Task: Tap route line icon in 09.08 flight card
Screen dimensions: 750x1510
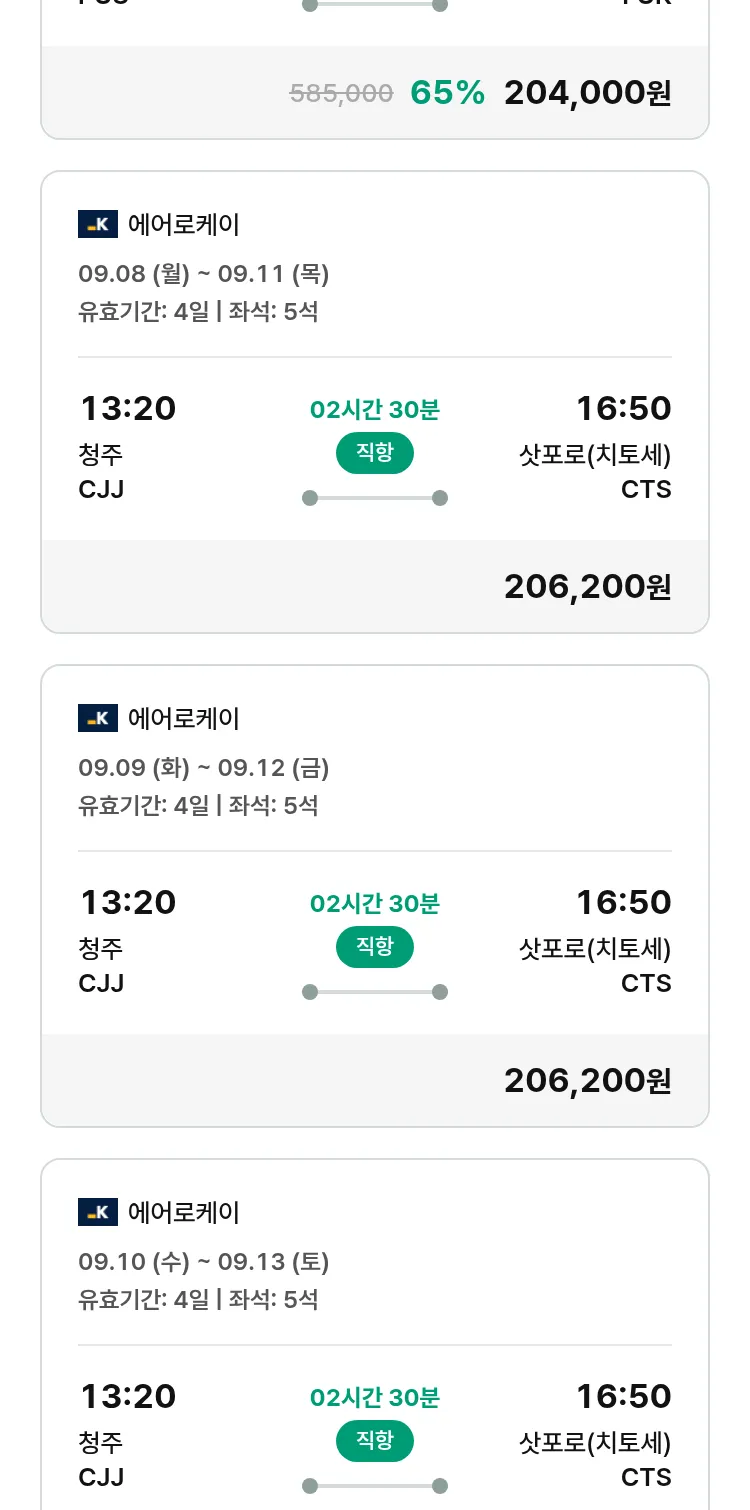Action: pyautogui.click(x=375, y=498)
